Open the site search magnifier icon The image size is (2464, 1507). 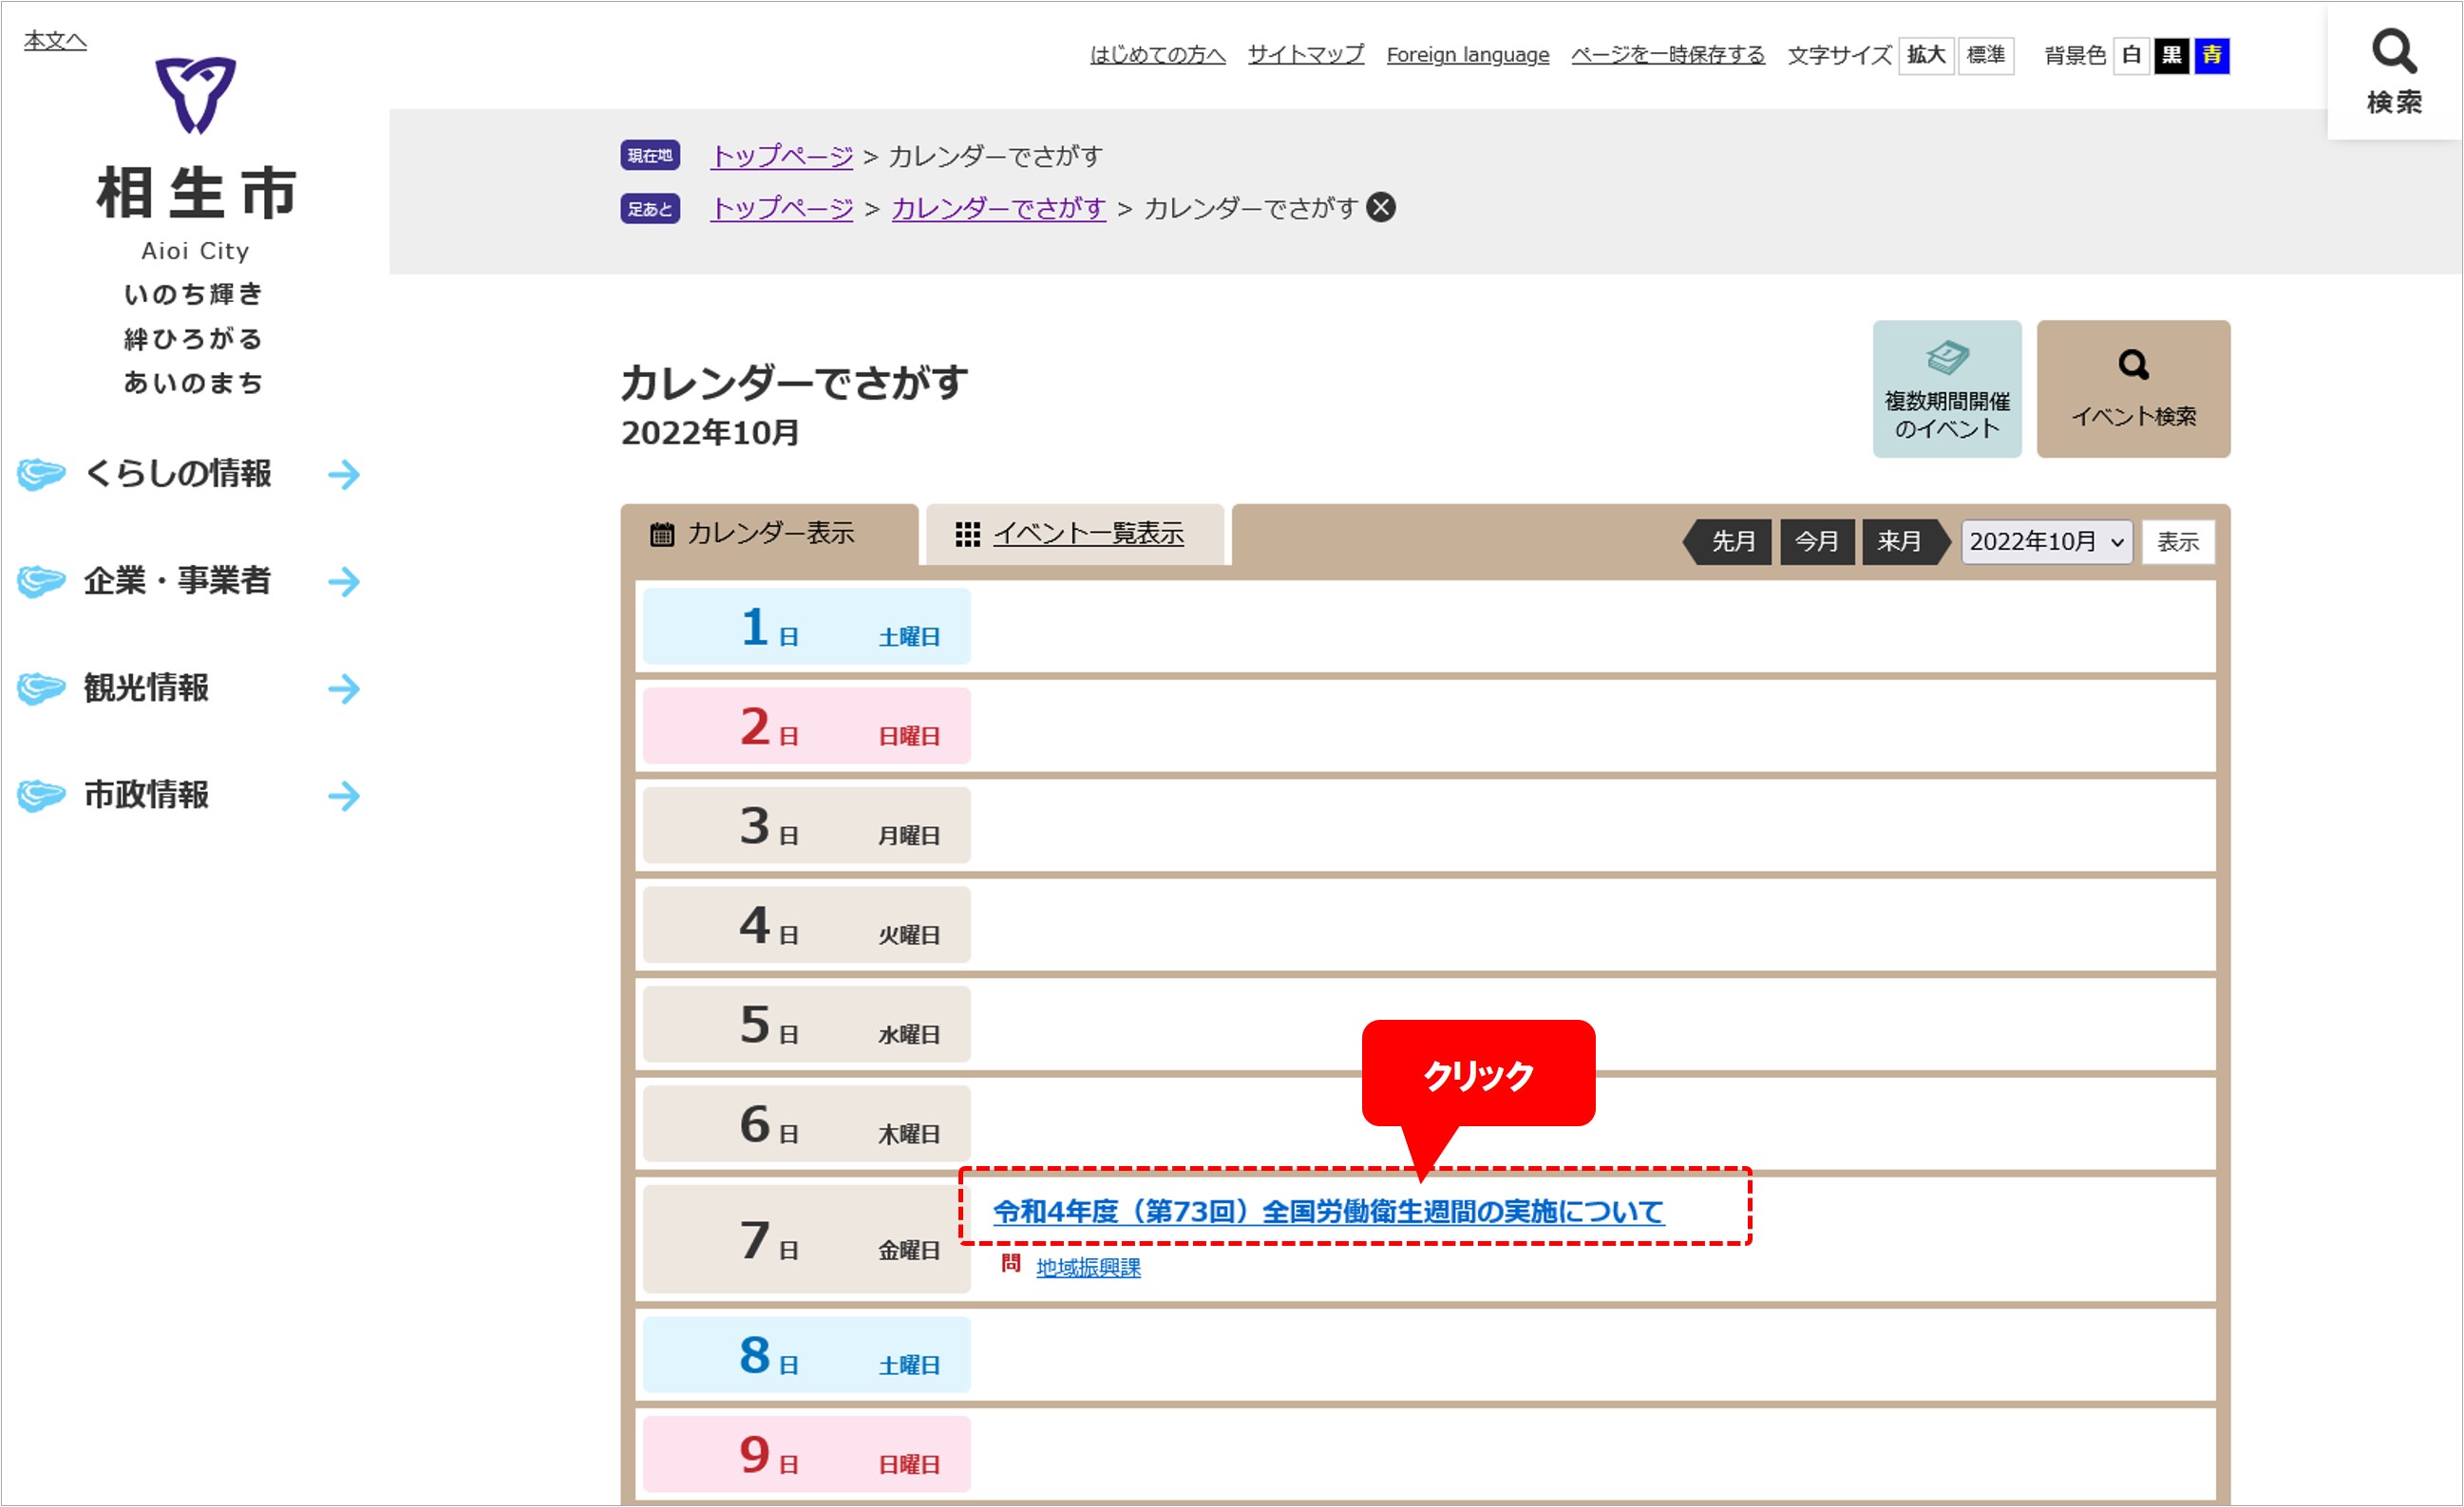point(2394,52)
